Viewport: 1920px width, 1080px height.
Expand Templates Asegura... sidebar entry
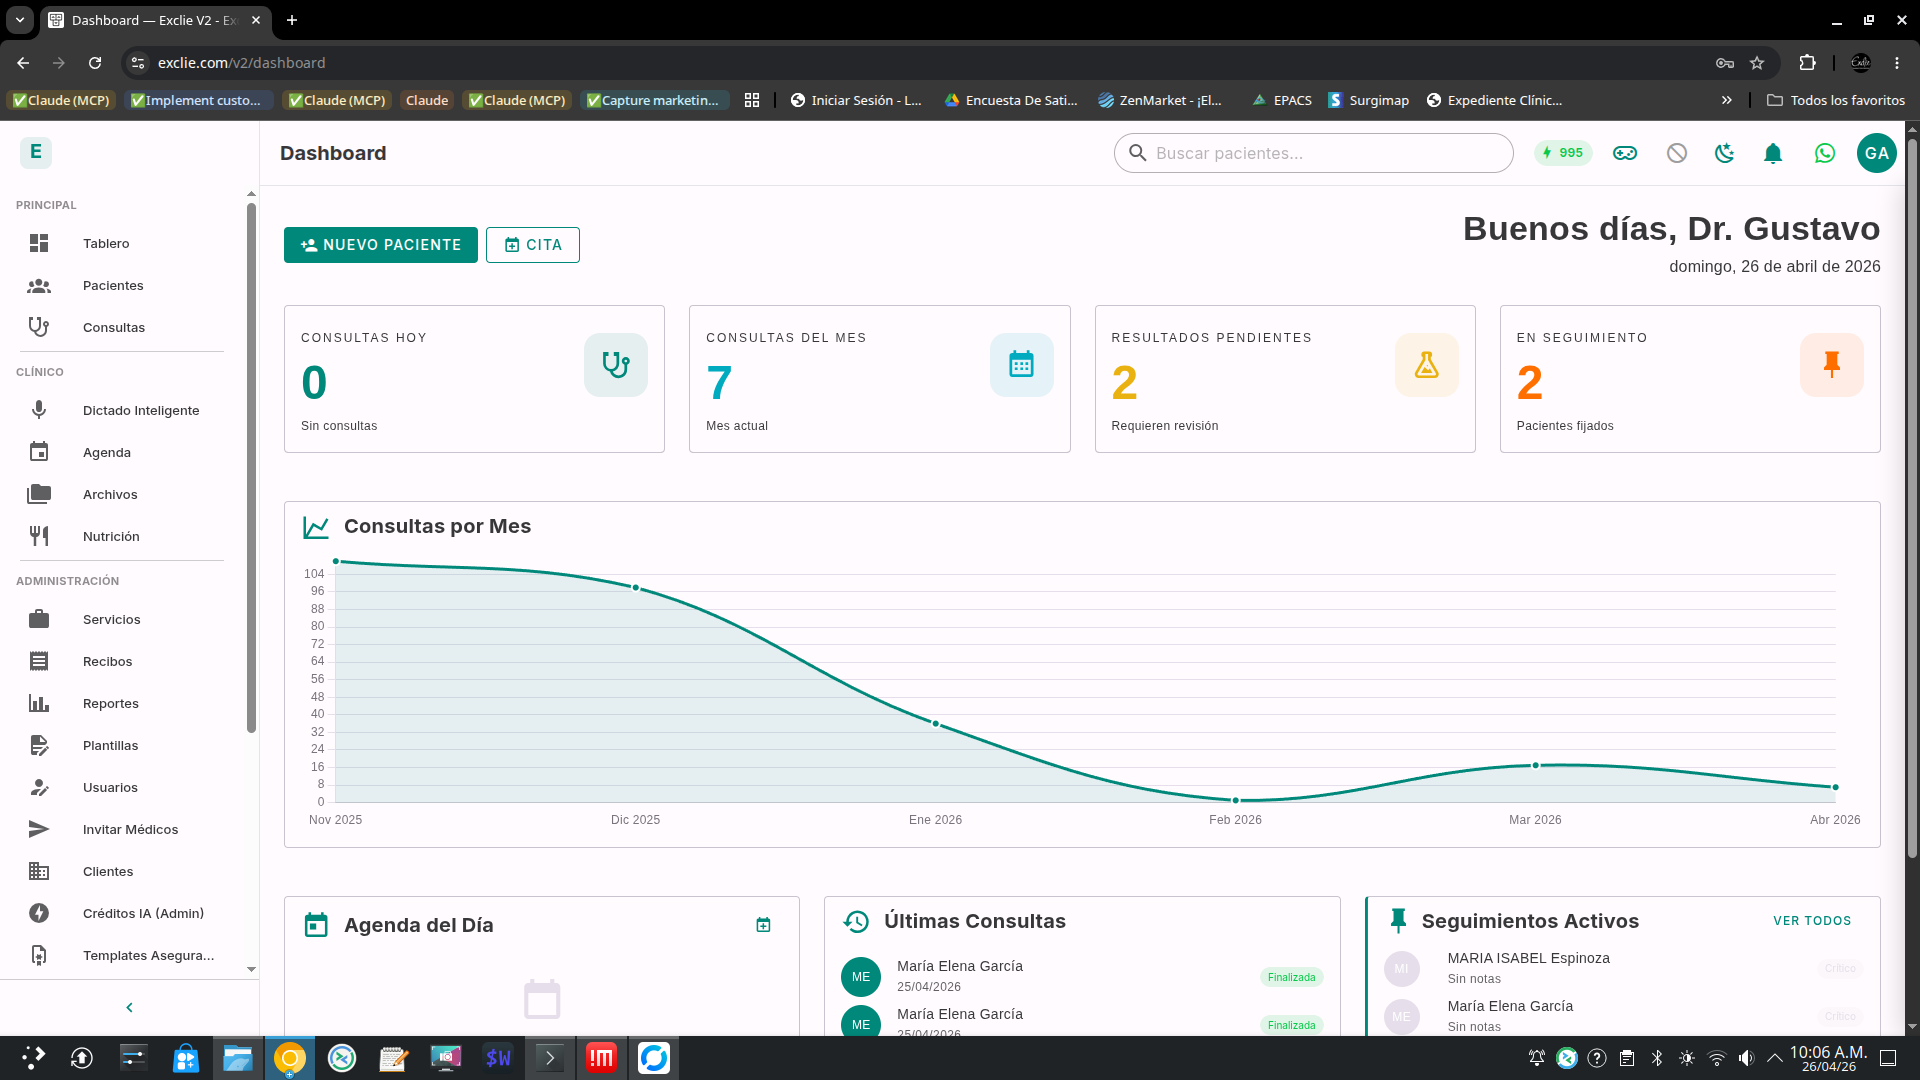coord(147,955)
